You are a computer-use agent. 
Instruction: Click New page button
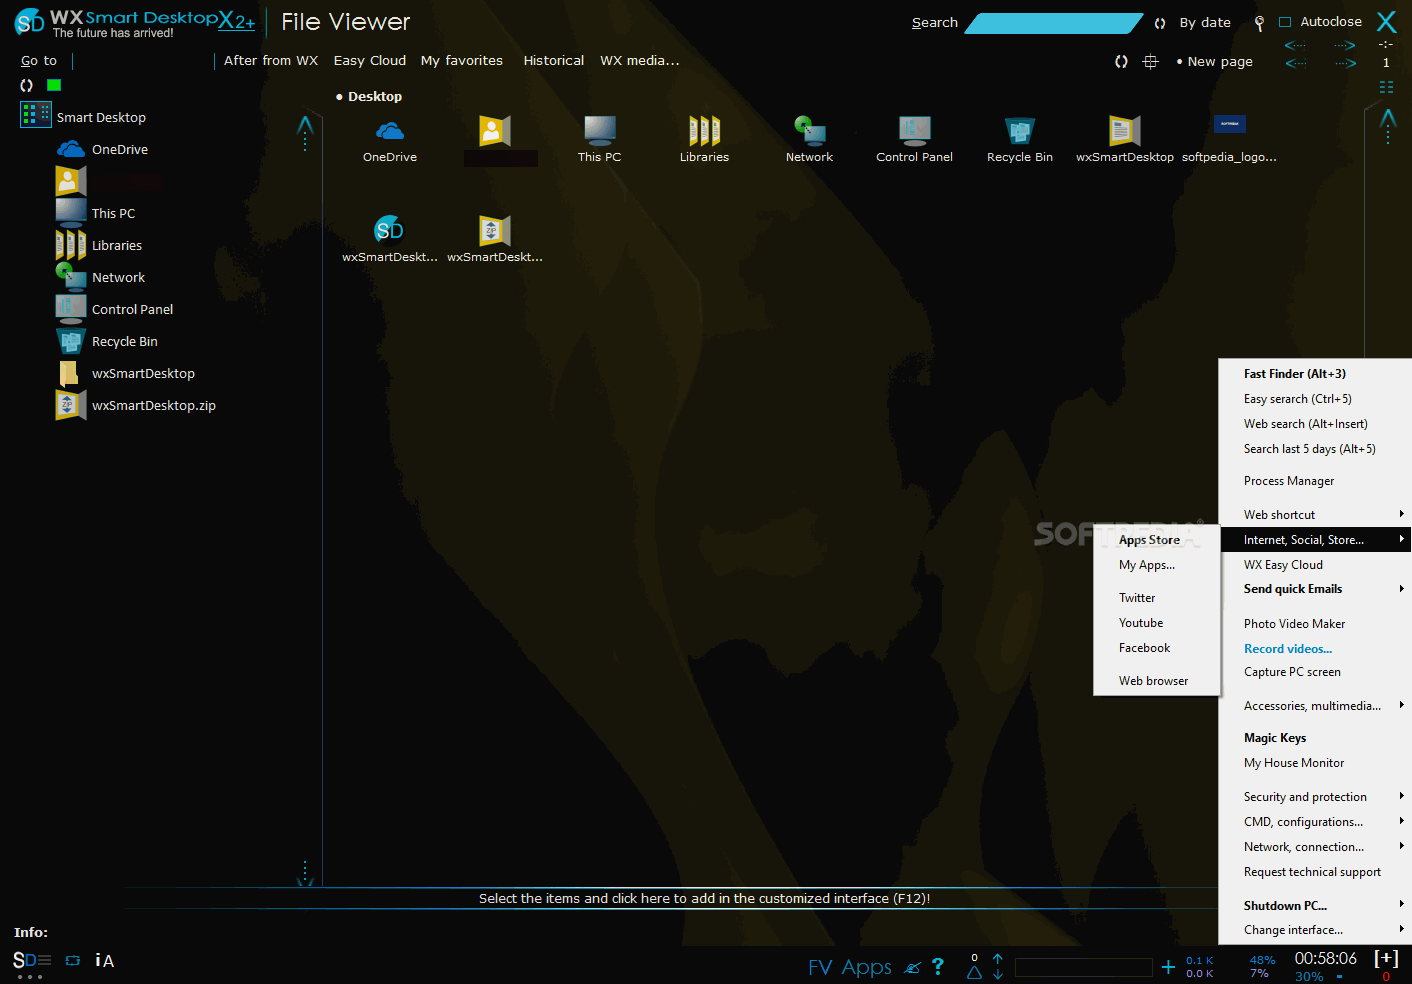click(x=1214, y=62)
